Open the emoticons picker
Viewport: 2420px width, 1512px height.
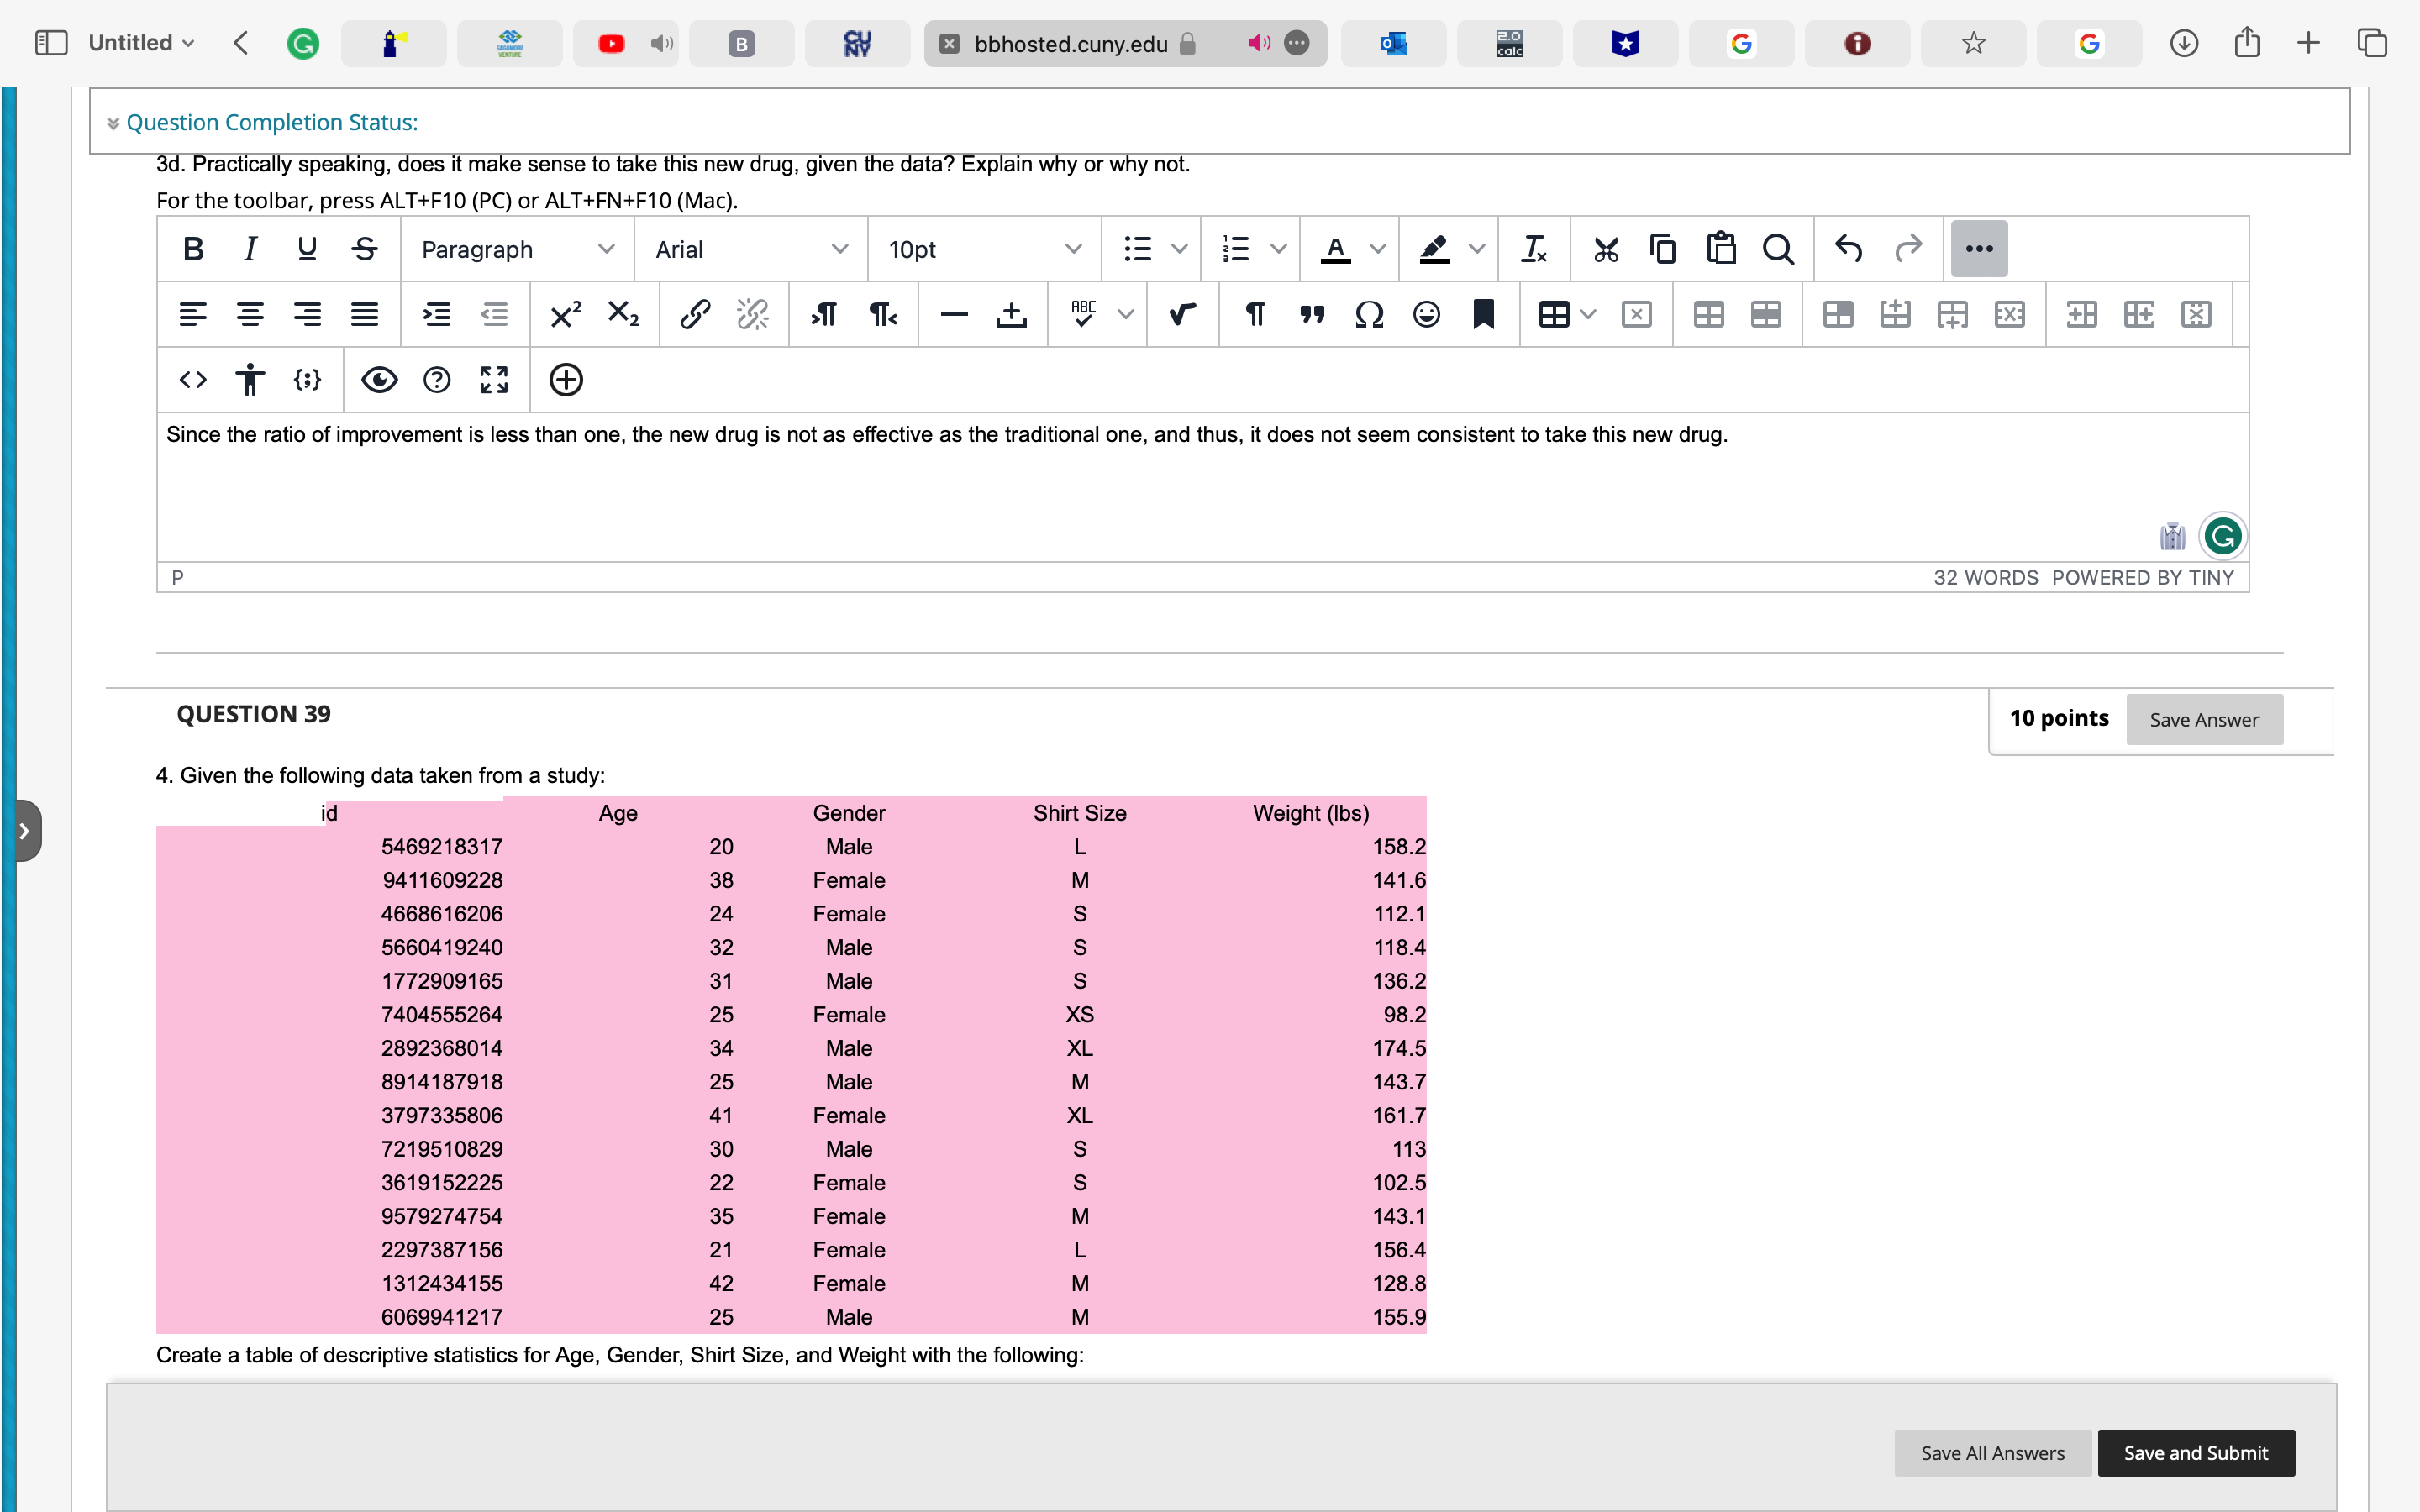click(x=1425, y=314)
